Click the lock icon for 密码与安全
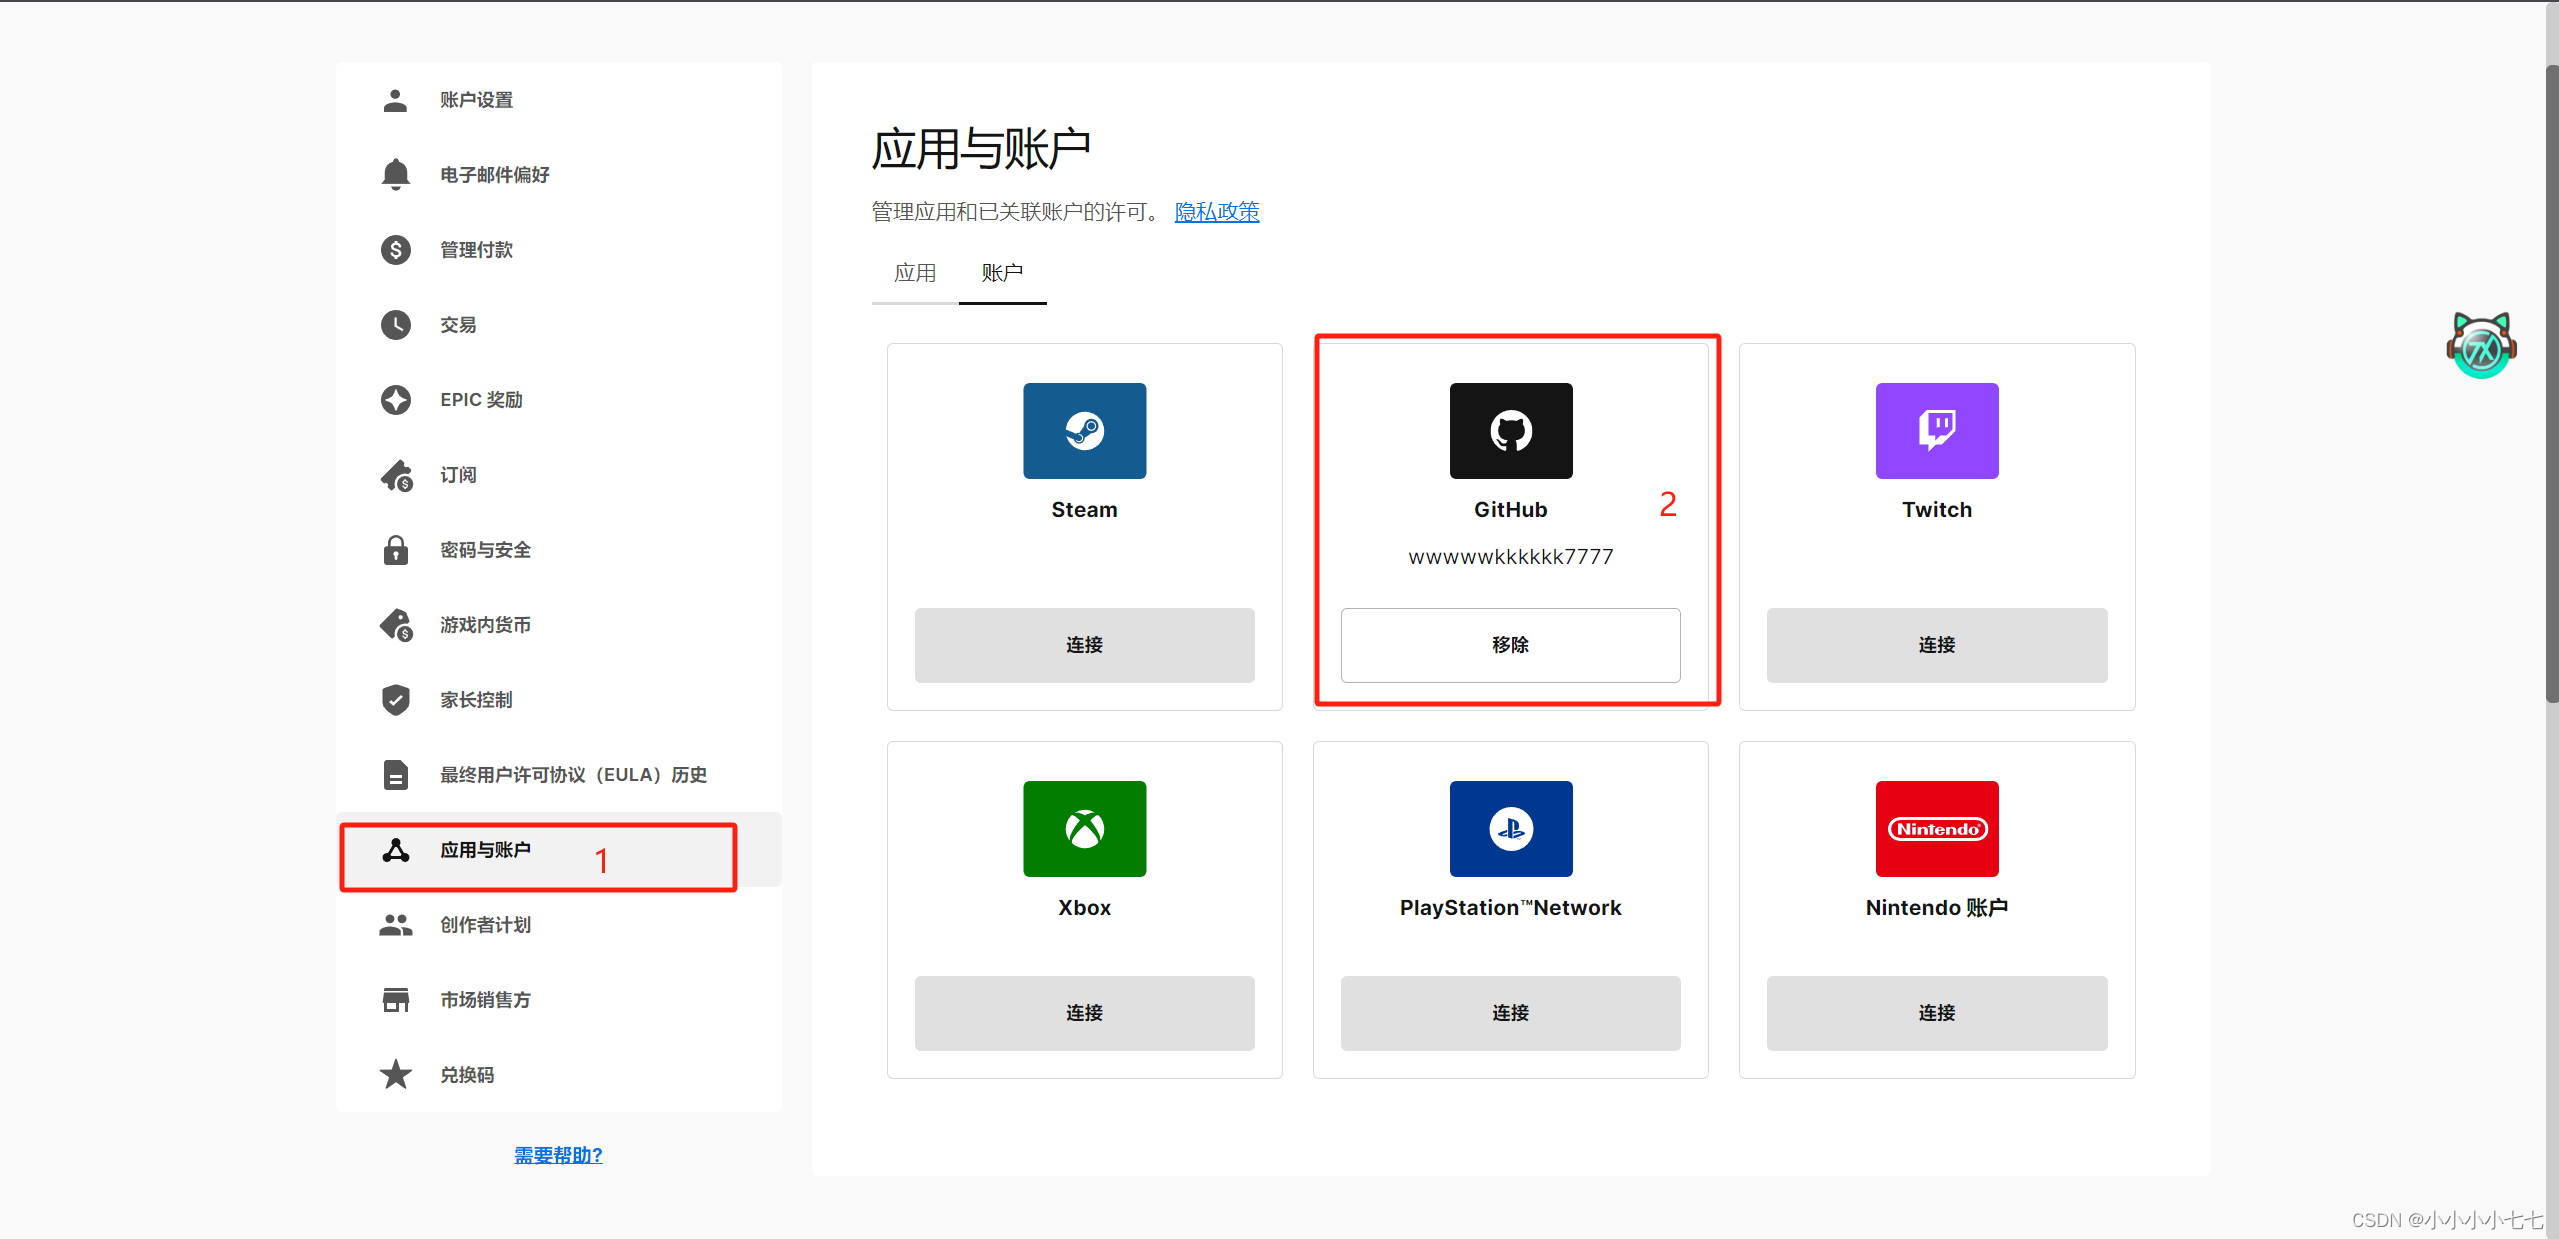Viewport: 2559px width, 1239px height. pos(395,550)
